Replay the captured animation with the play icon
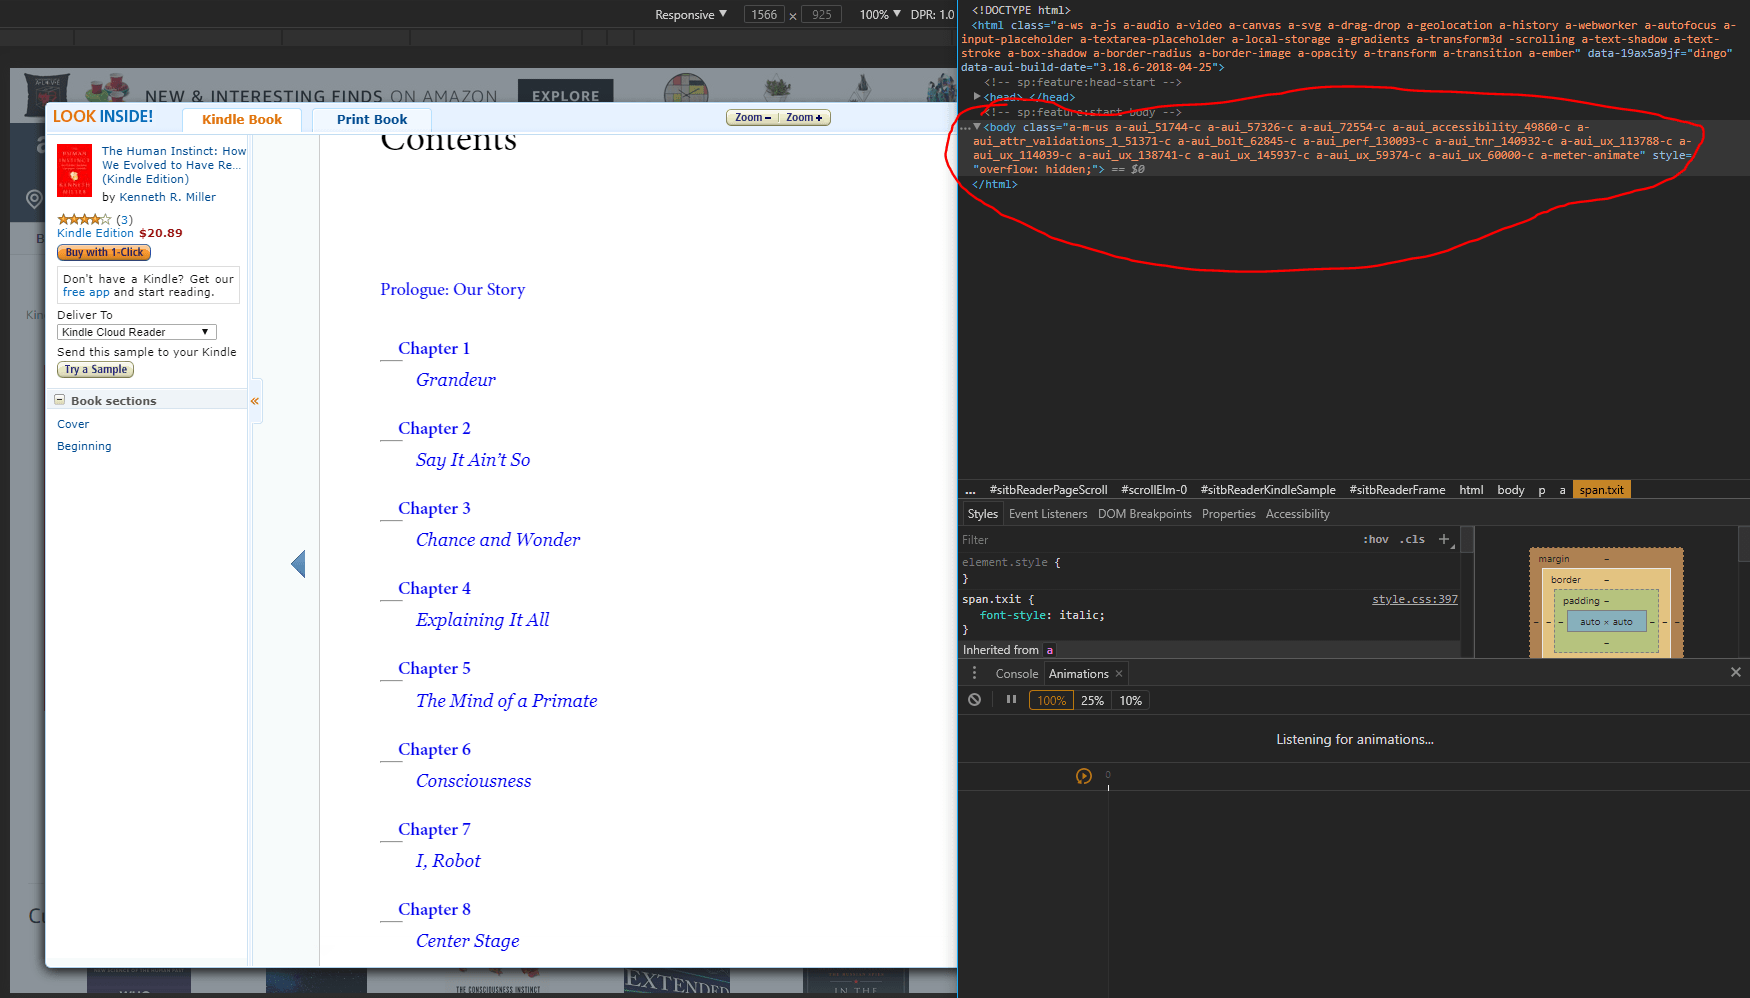Image resolution: width=1750 pixels, height=998 pixels. click(1084, 775)
